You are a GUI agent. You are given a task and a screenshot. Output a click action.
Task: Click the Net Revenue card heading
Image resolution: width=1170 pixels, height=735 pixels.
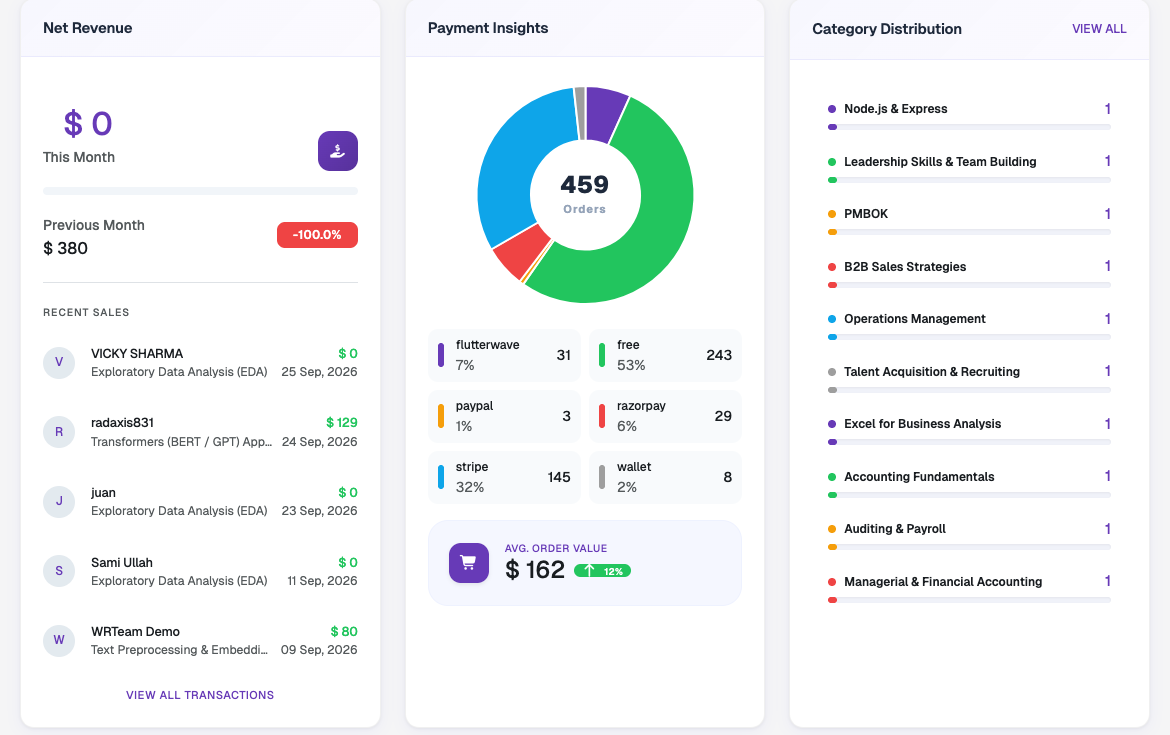(x=87, y=28)
